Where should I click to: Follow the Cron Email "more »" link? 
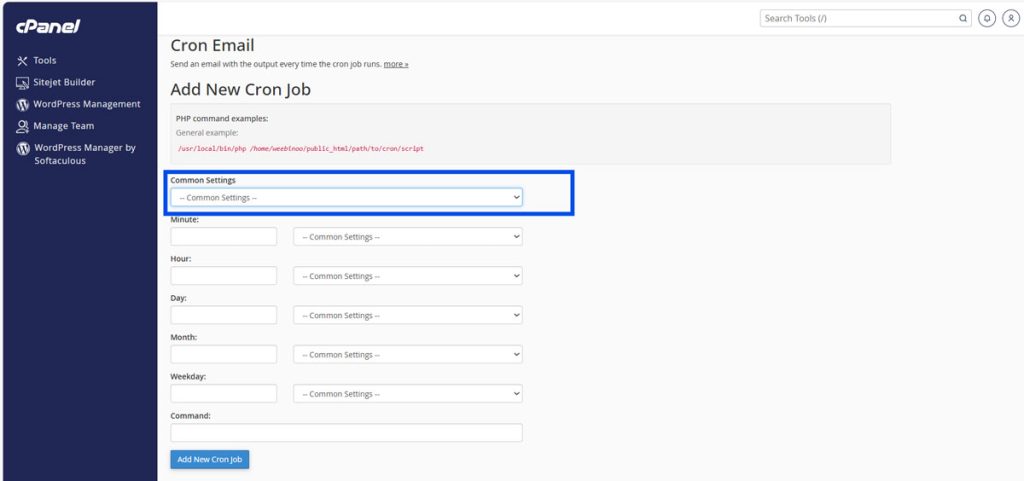click(x=396, y=64)
